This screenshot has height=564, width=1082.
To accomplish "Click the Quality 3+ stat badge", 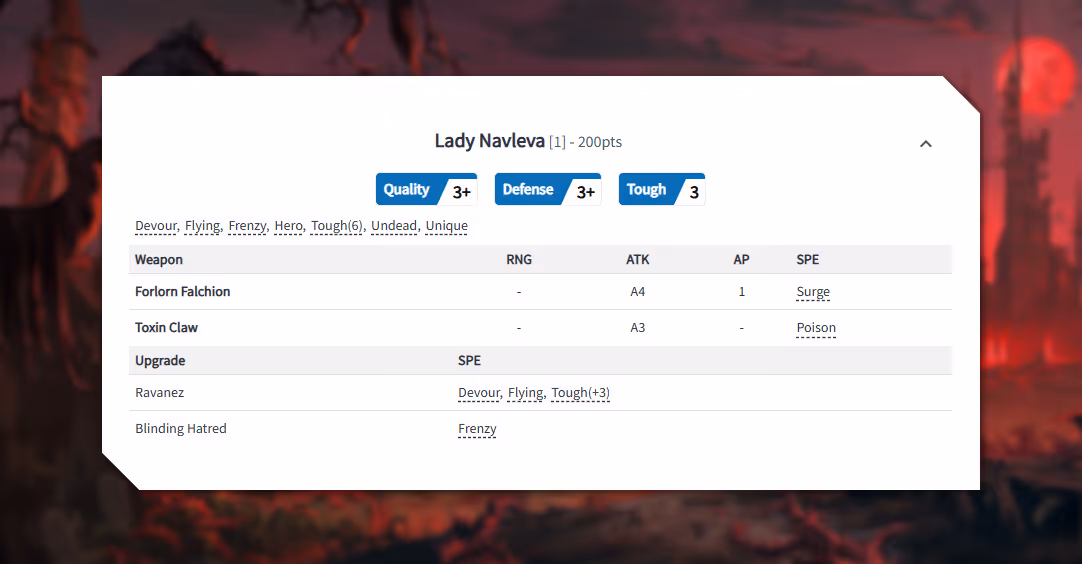I will click(426, 189).
